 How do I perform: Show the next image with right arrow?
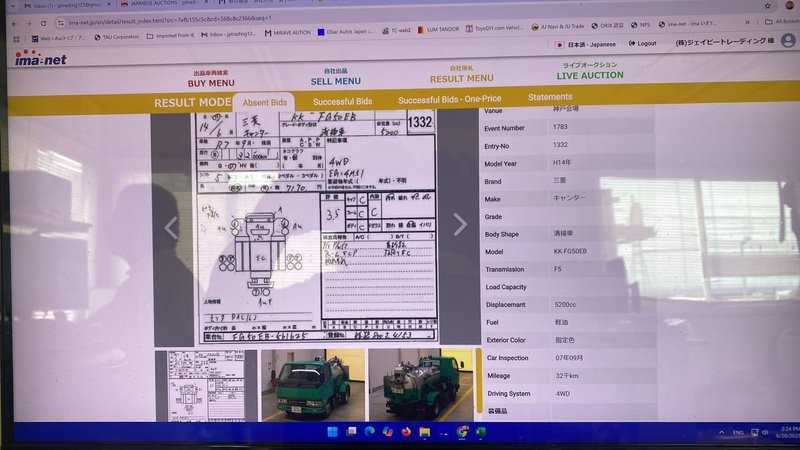point(459,225)
